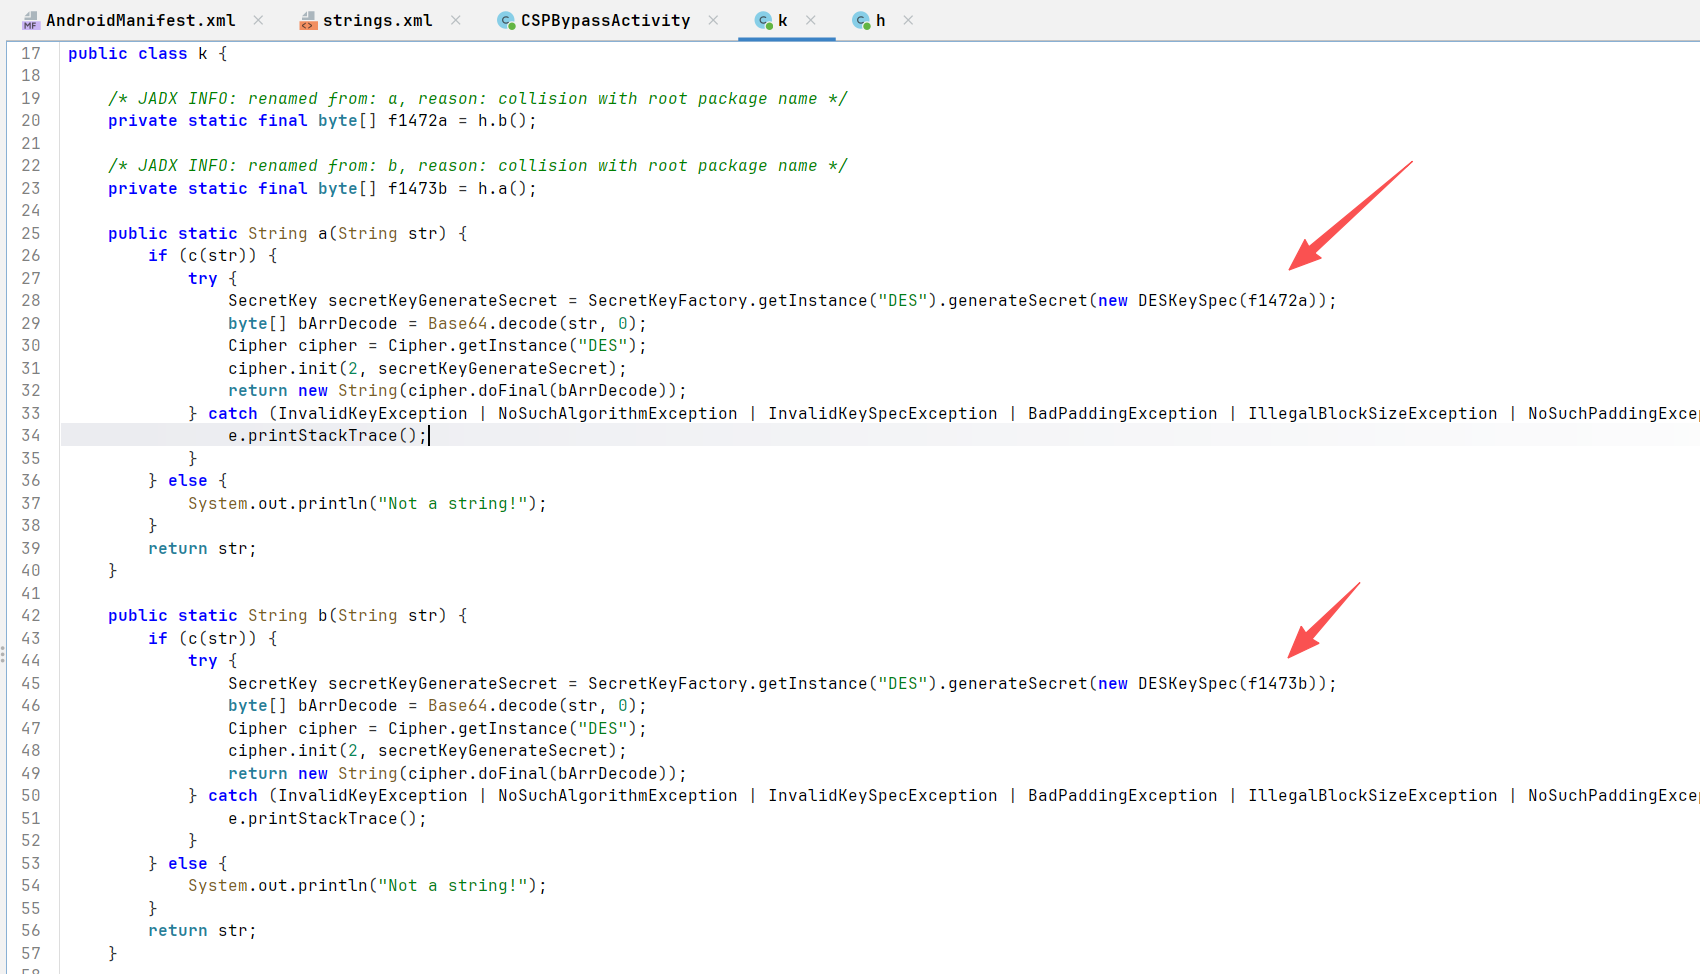Viewport: 1700px width, 974px height.
Task: Click the class icon on tab k
Action: [764, 21]
